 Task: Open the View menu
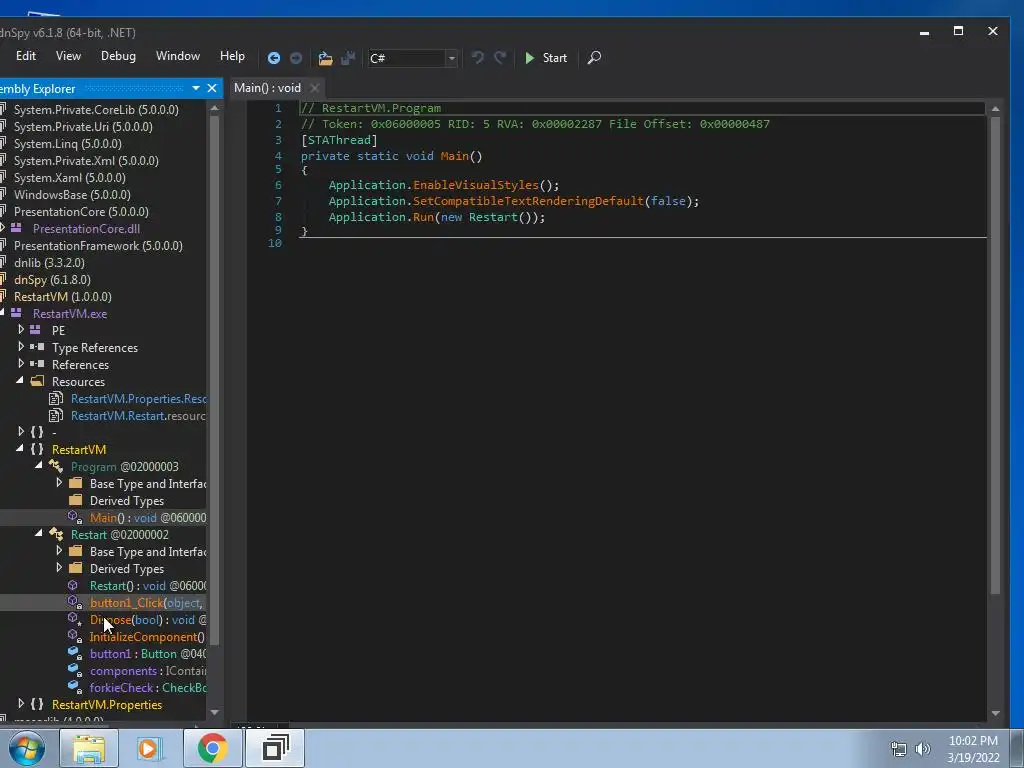(x=68, y=56)
